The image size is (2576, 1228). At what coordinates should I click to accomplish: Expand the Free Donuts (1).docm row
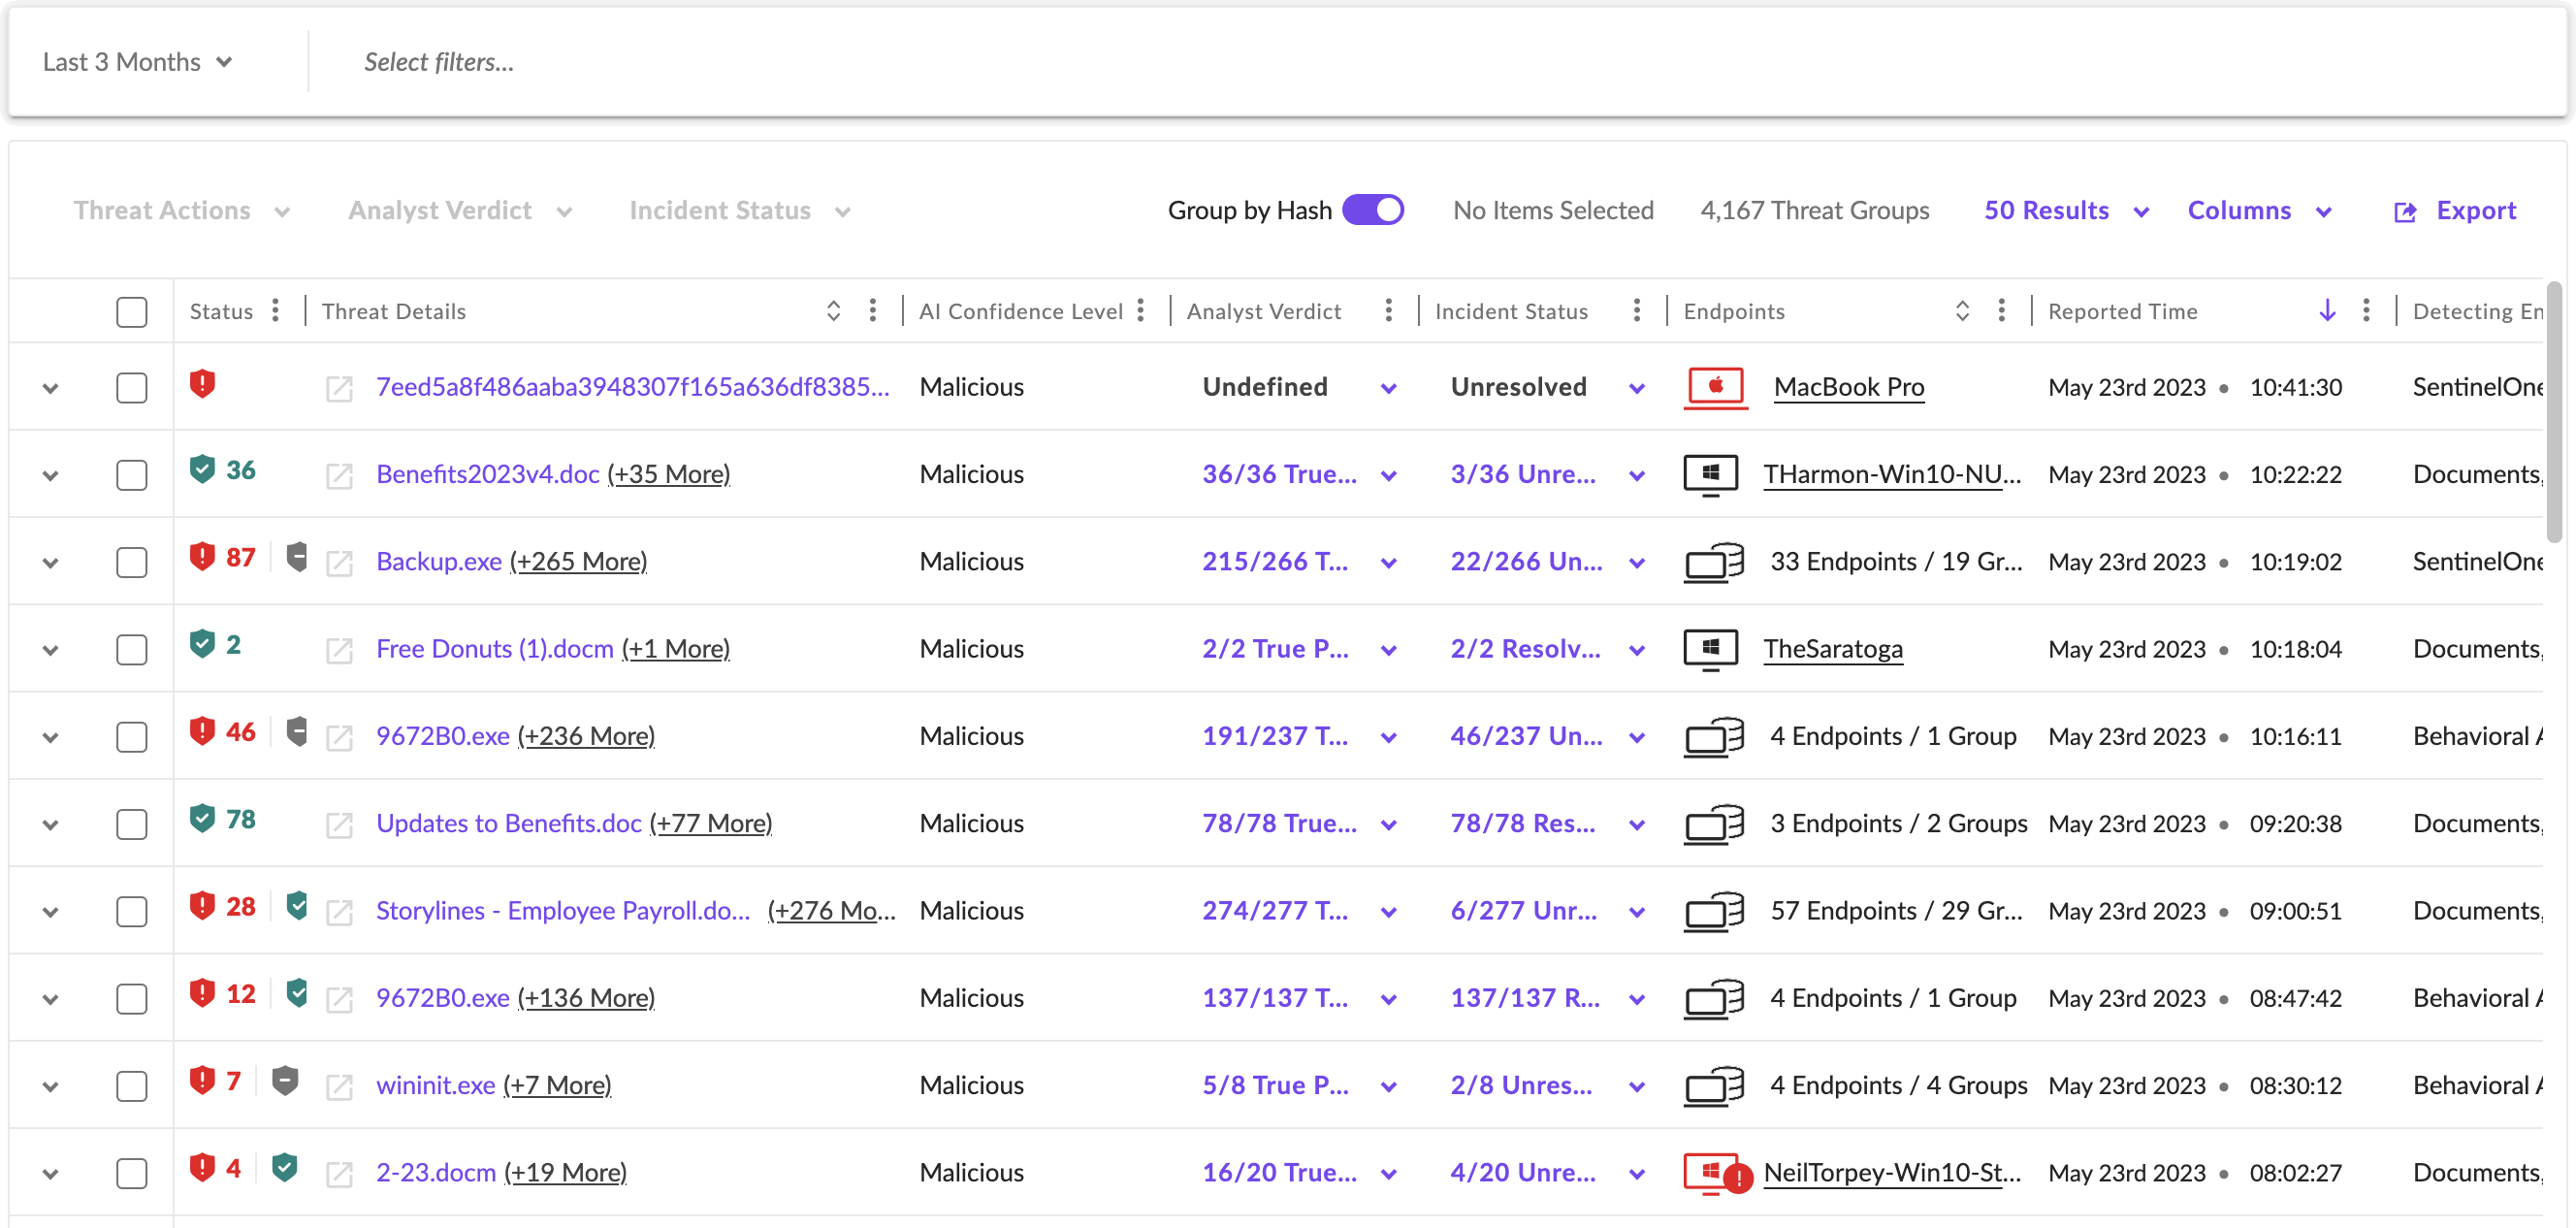(50, 650)
